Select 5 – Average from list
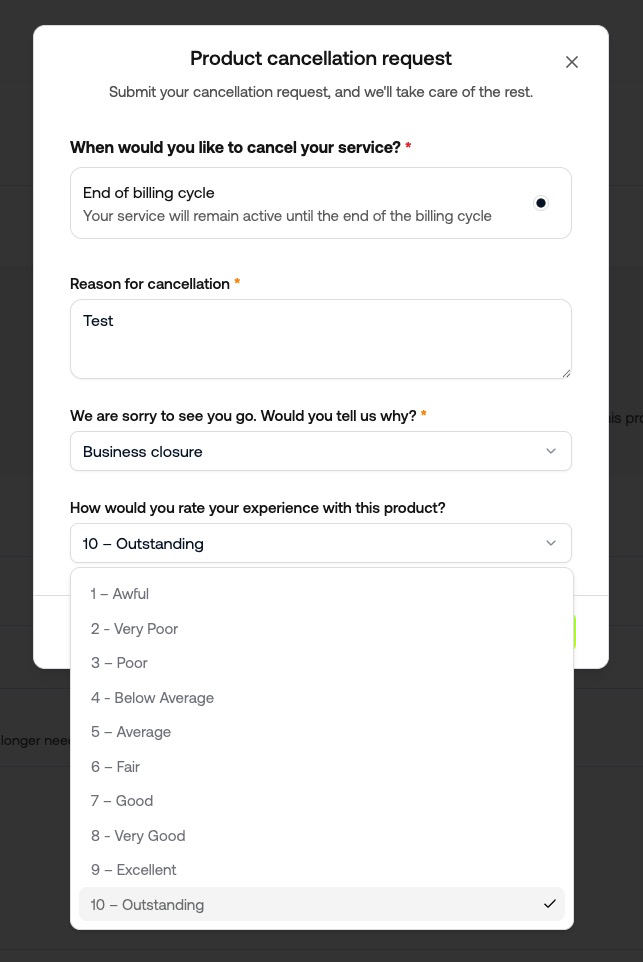The image size is (643, 962). (x=131, y=732)
